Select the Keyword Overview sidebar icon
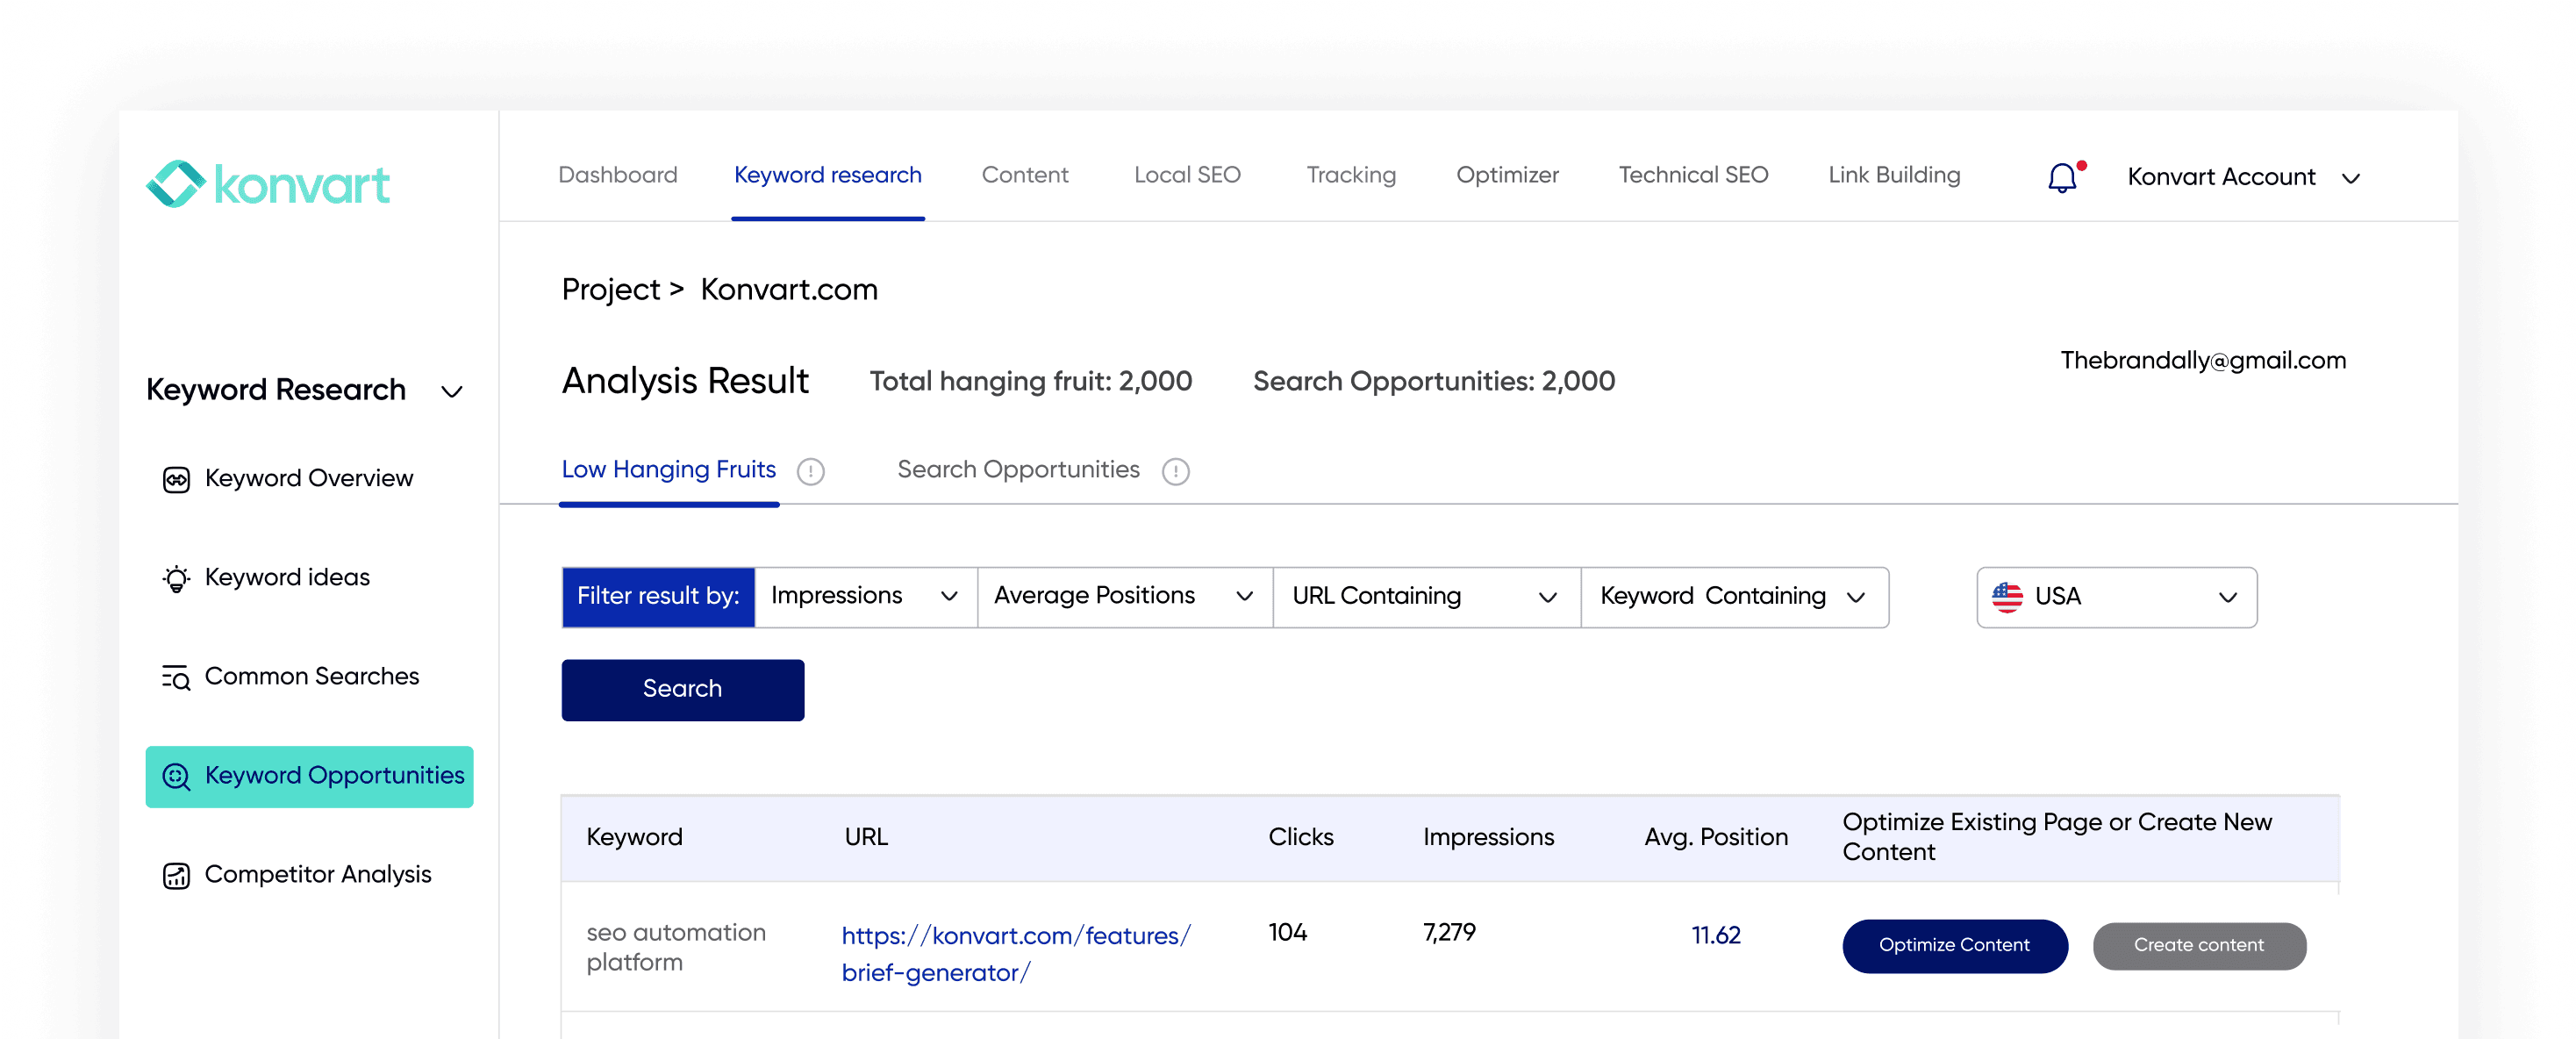The width and height of the screenshot is (2576, 1039). pos(176,479)
